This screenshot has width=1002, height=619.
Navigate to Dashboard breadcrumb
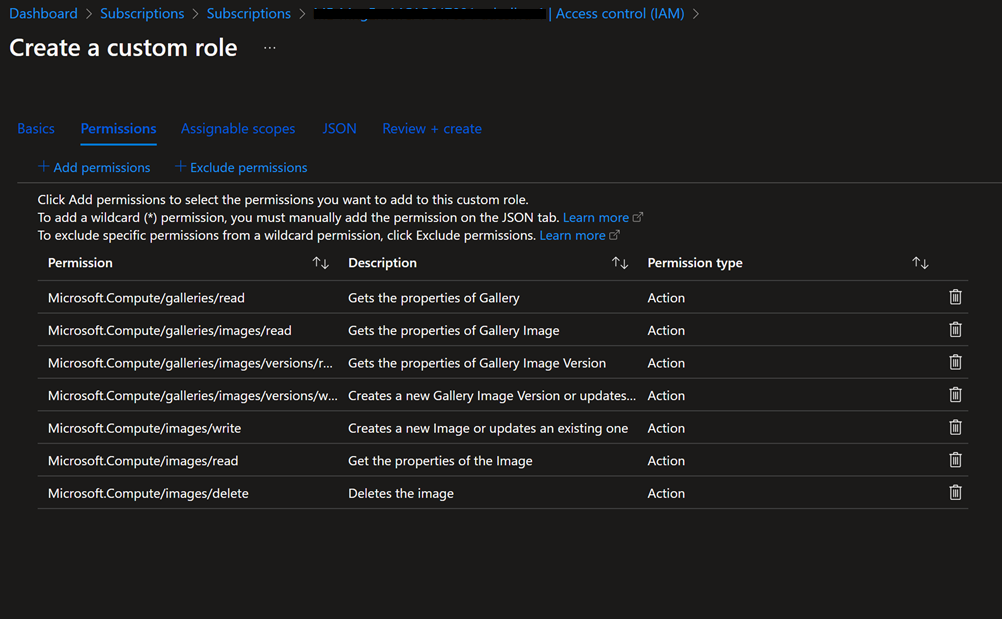[43, 13]
